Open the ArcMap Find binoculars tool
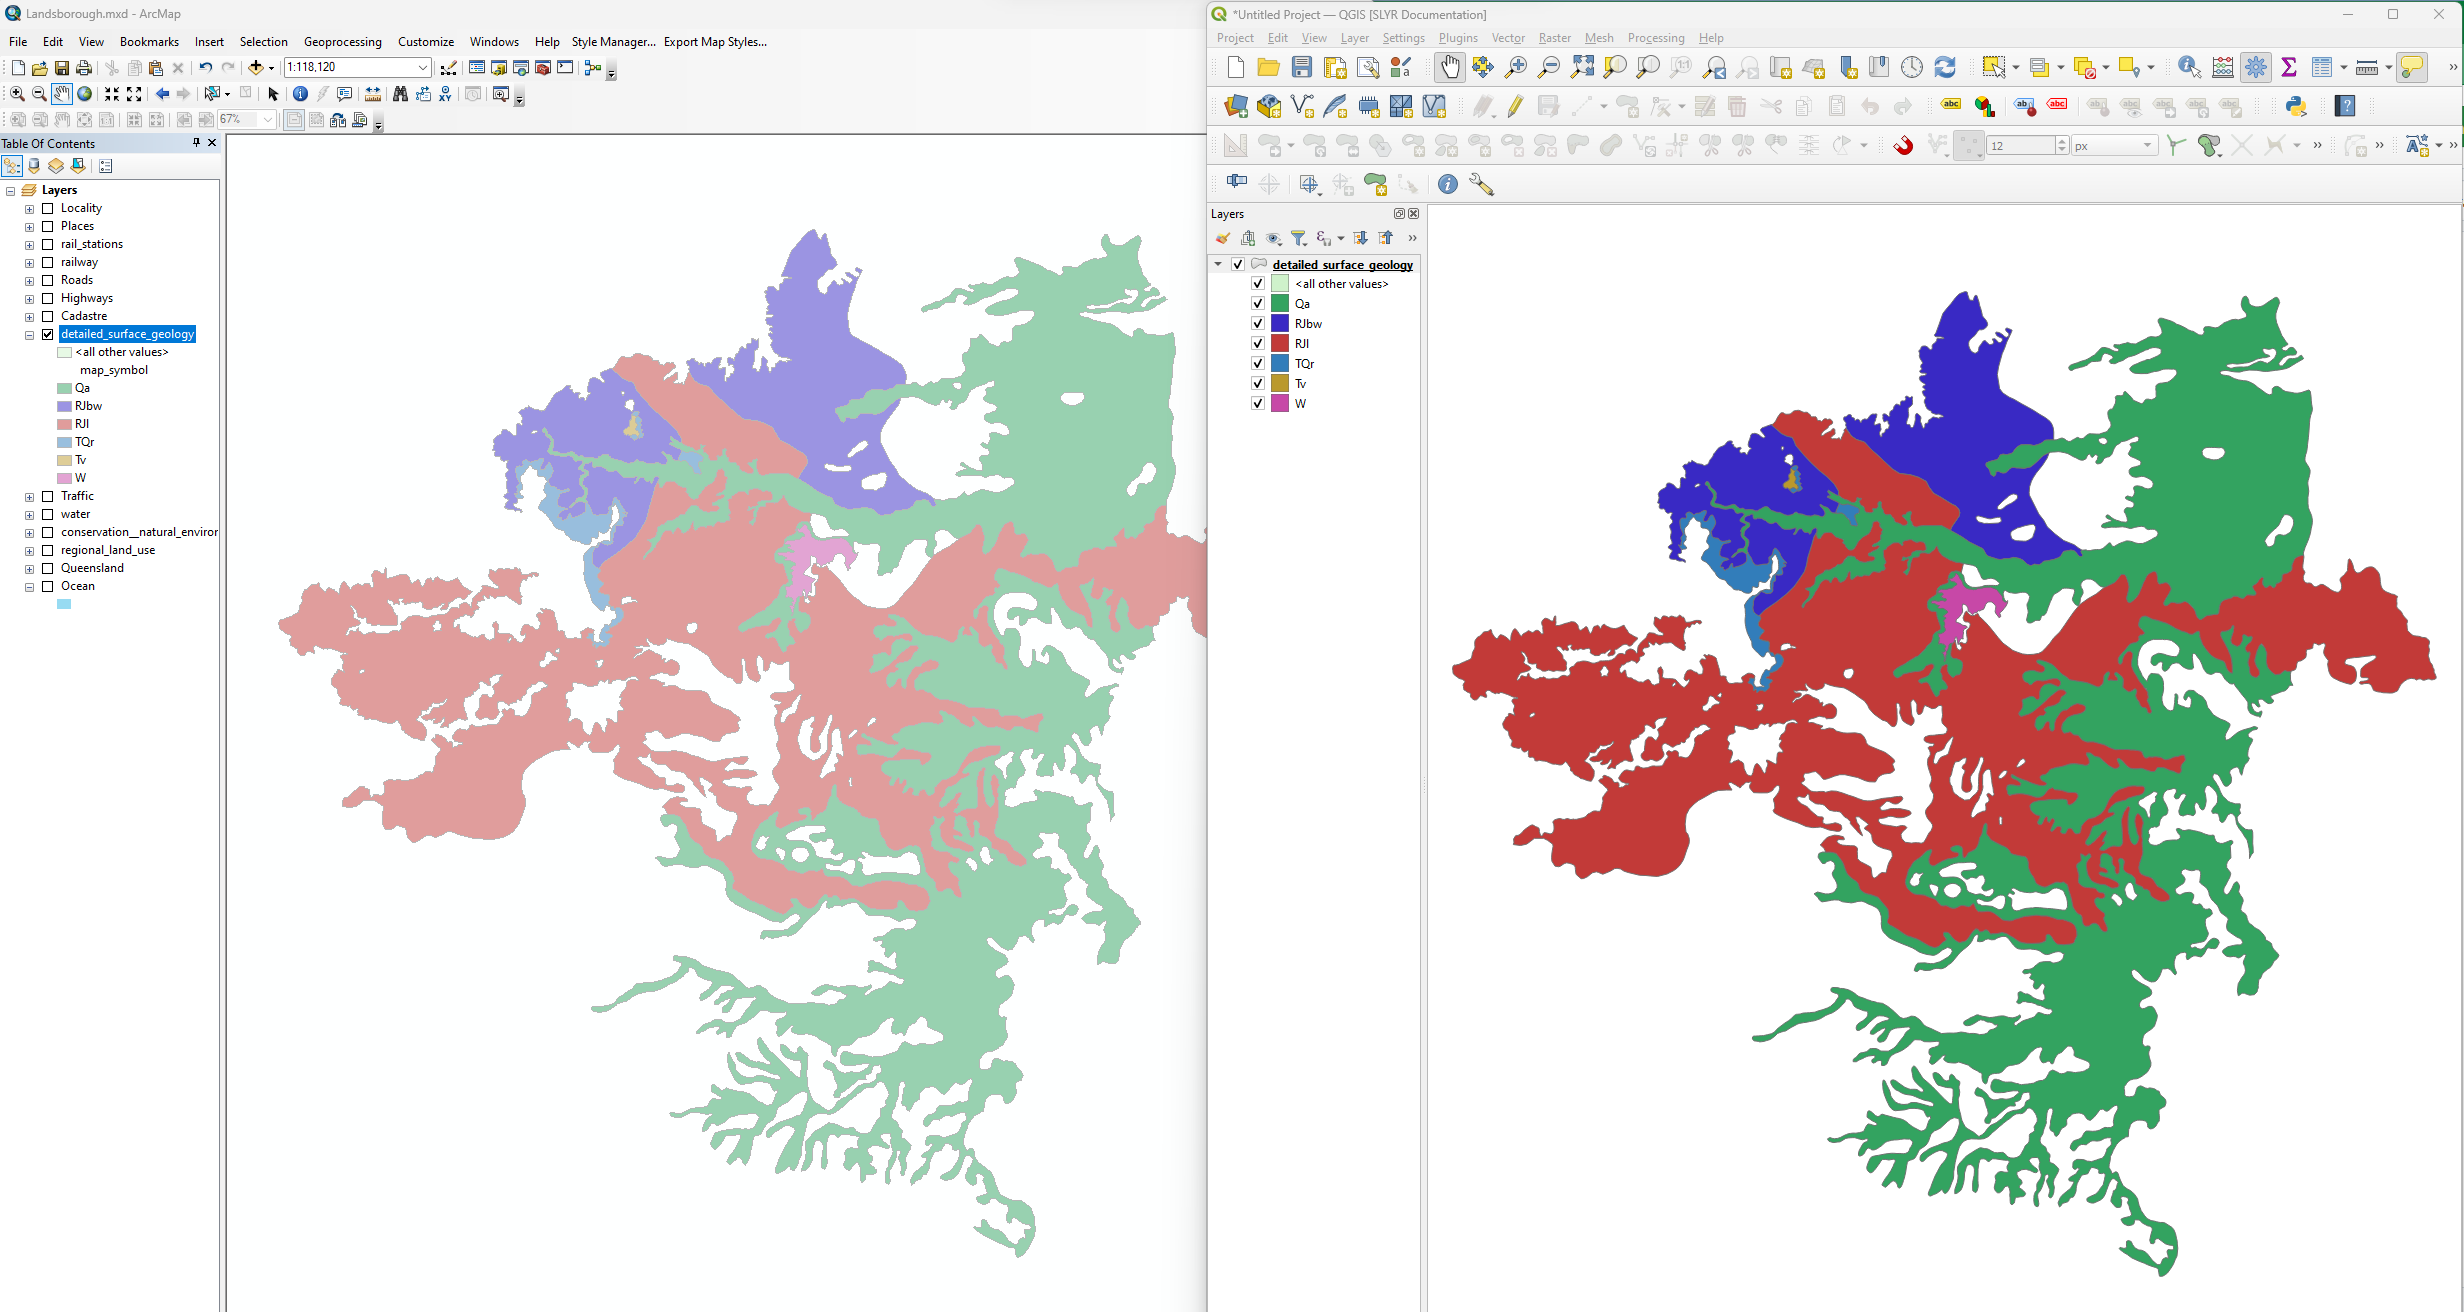2464x1312 pixels. point(400,94)
